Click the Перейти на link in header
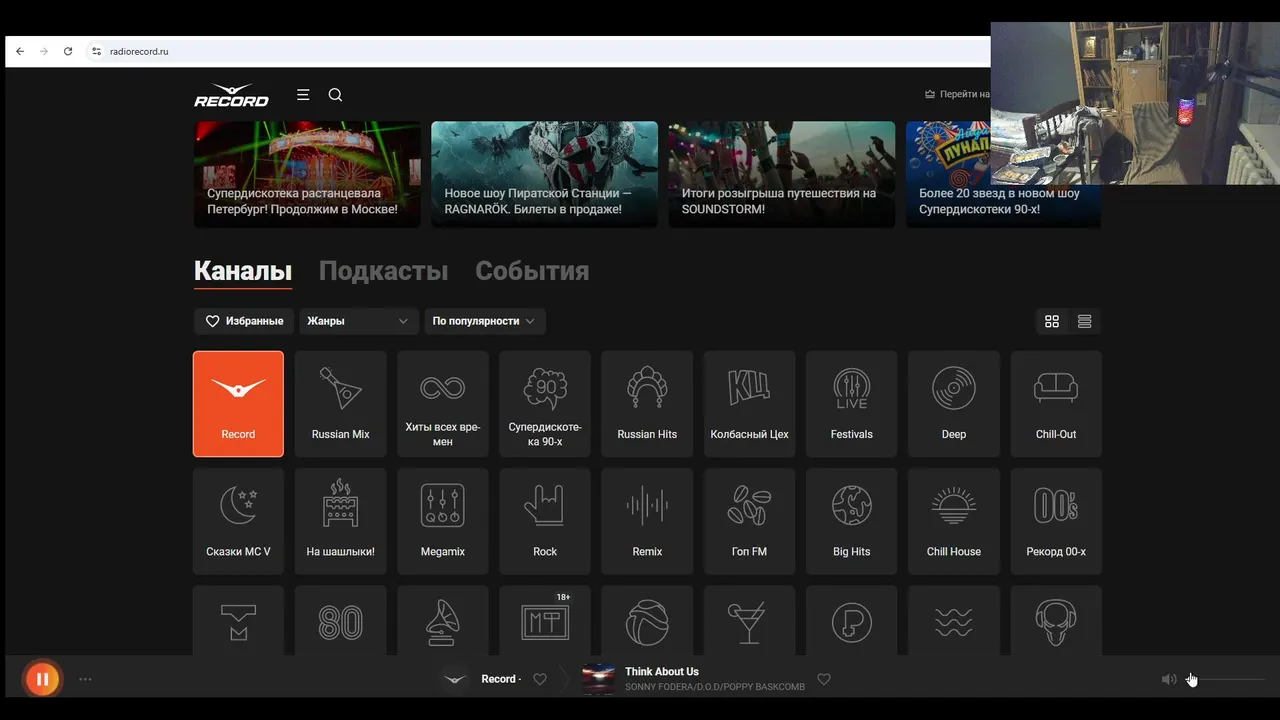 pyautogui.click(x=957, y=94)
